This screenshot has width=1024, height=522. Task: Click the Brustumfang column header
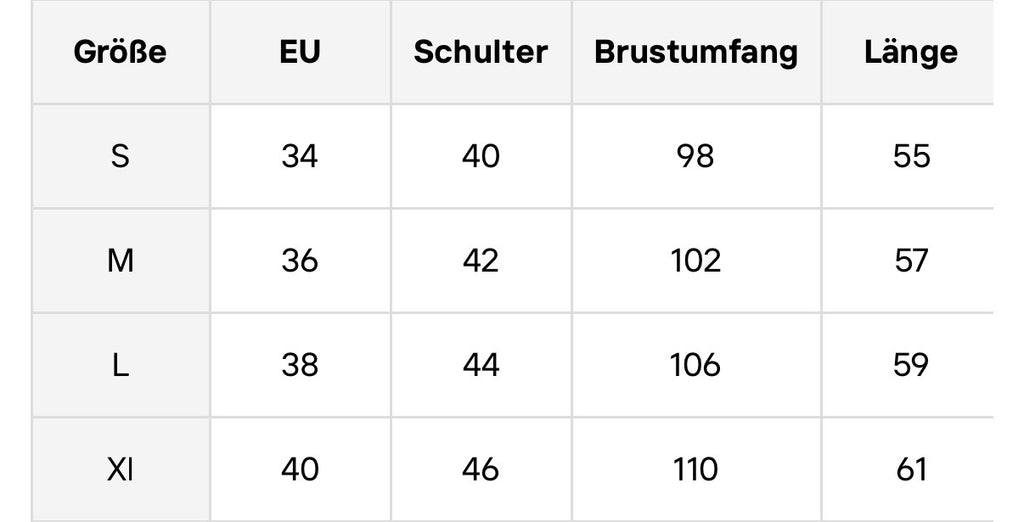pos(696,52)
